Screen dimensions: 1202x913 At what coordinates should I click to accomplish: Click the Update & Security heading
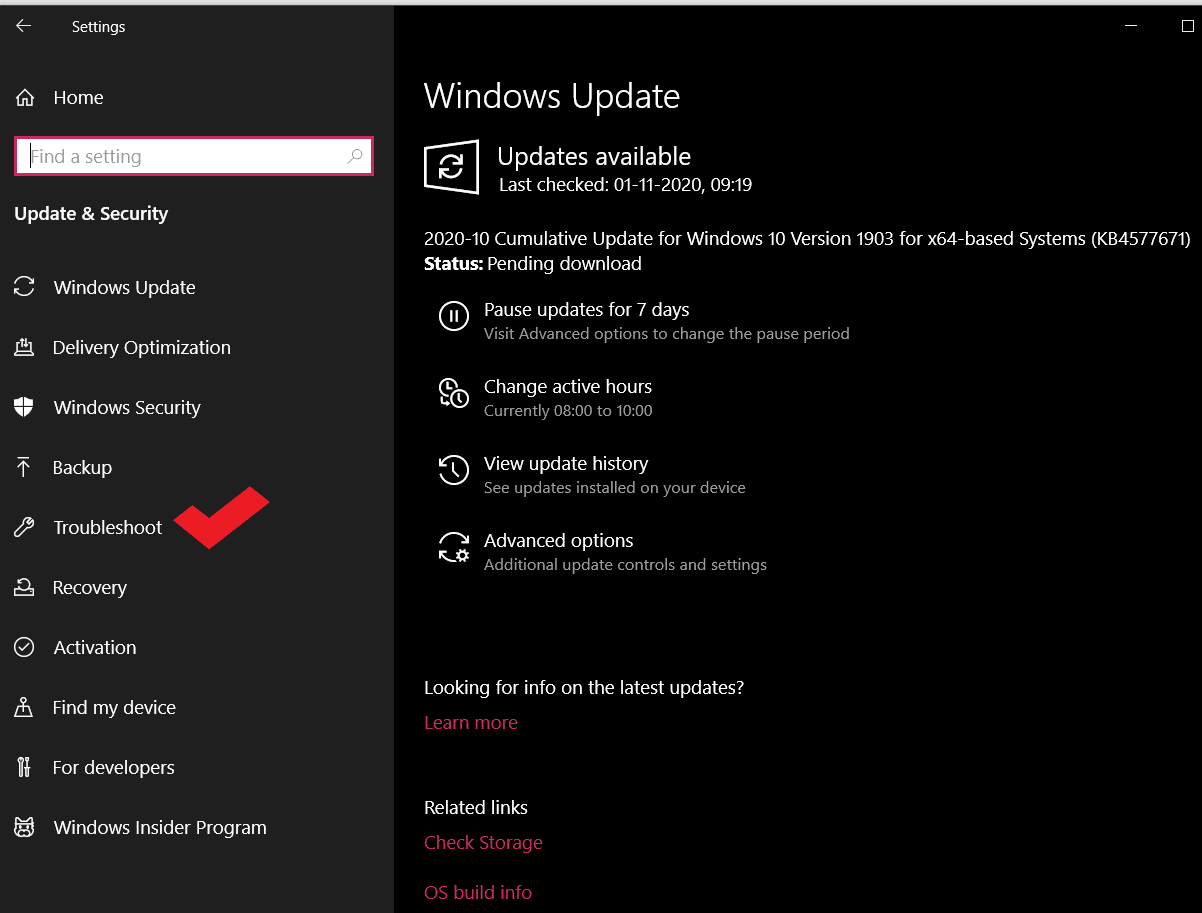point(91,213)
